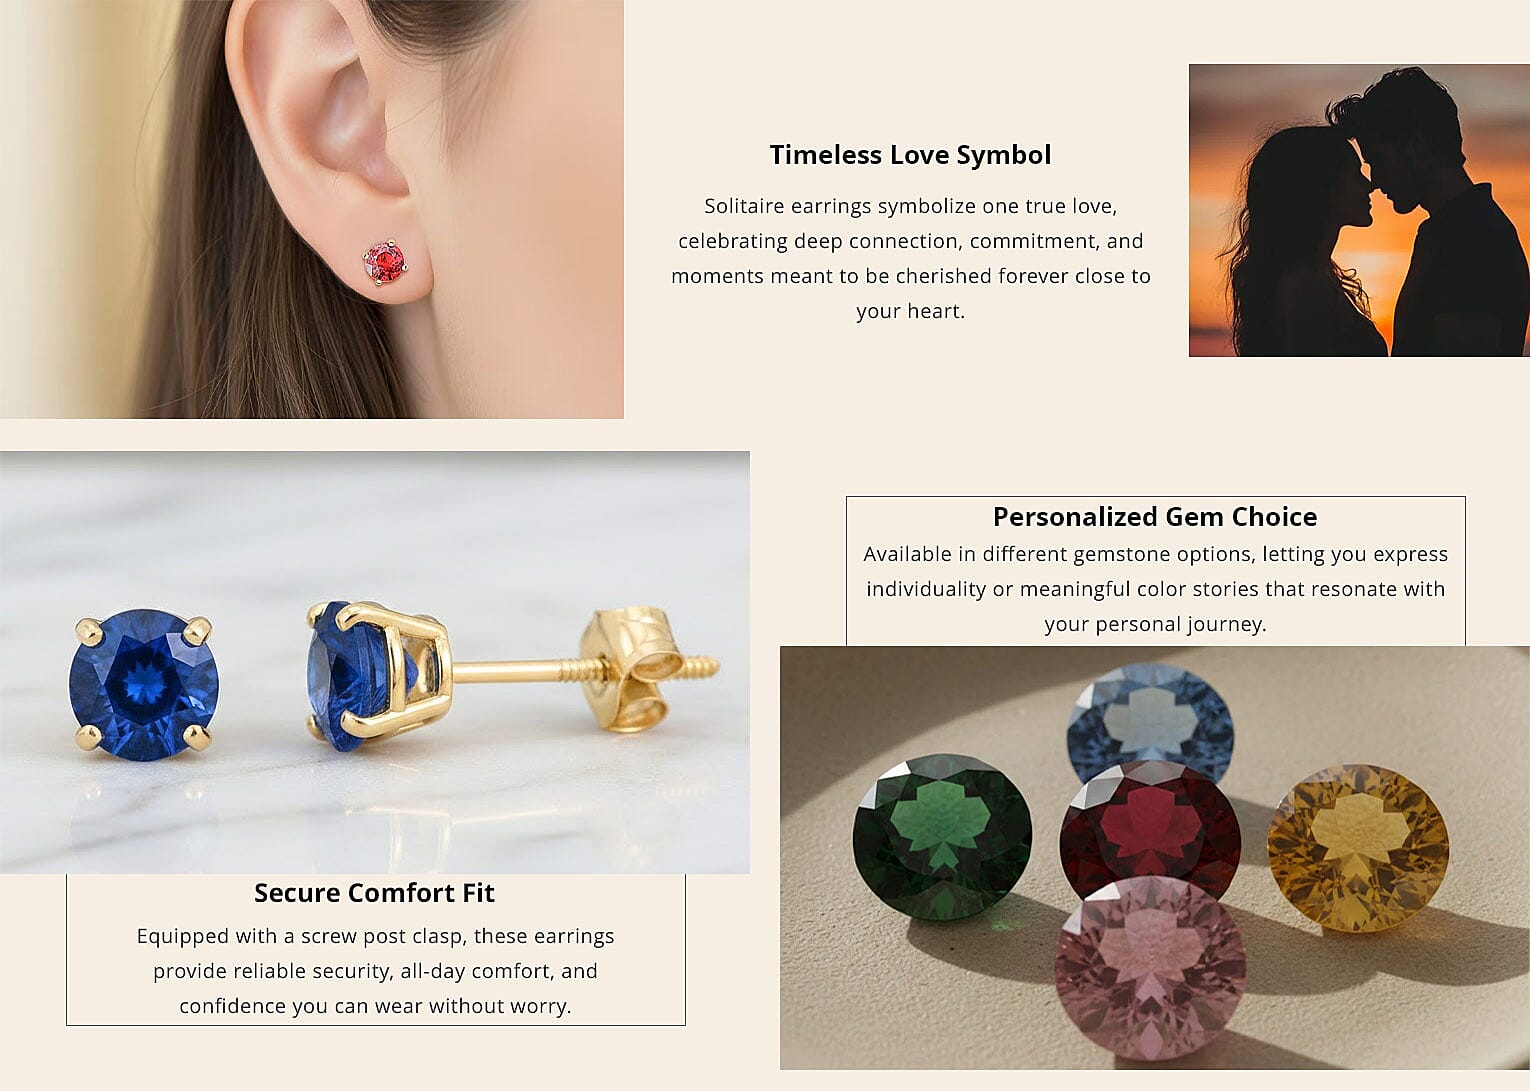
Task: Open the sunset couple silhouette image
Action: pos(1359,210)
